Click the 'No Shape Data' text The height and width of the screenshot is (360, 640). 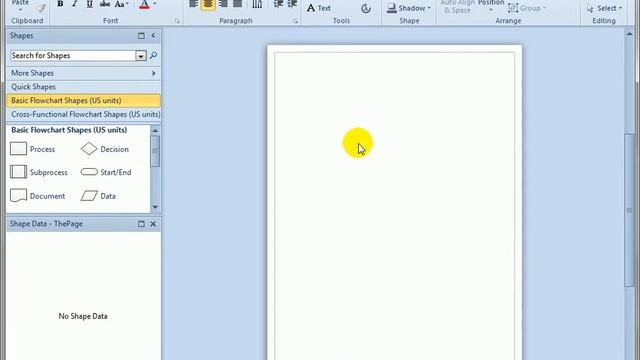pos(83,316)
